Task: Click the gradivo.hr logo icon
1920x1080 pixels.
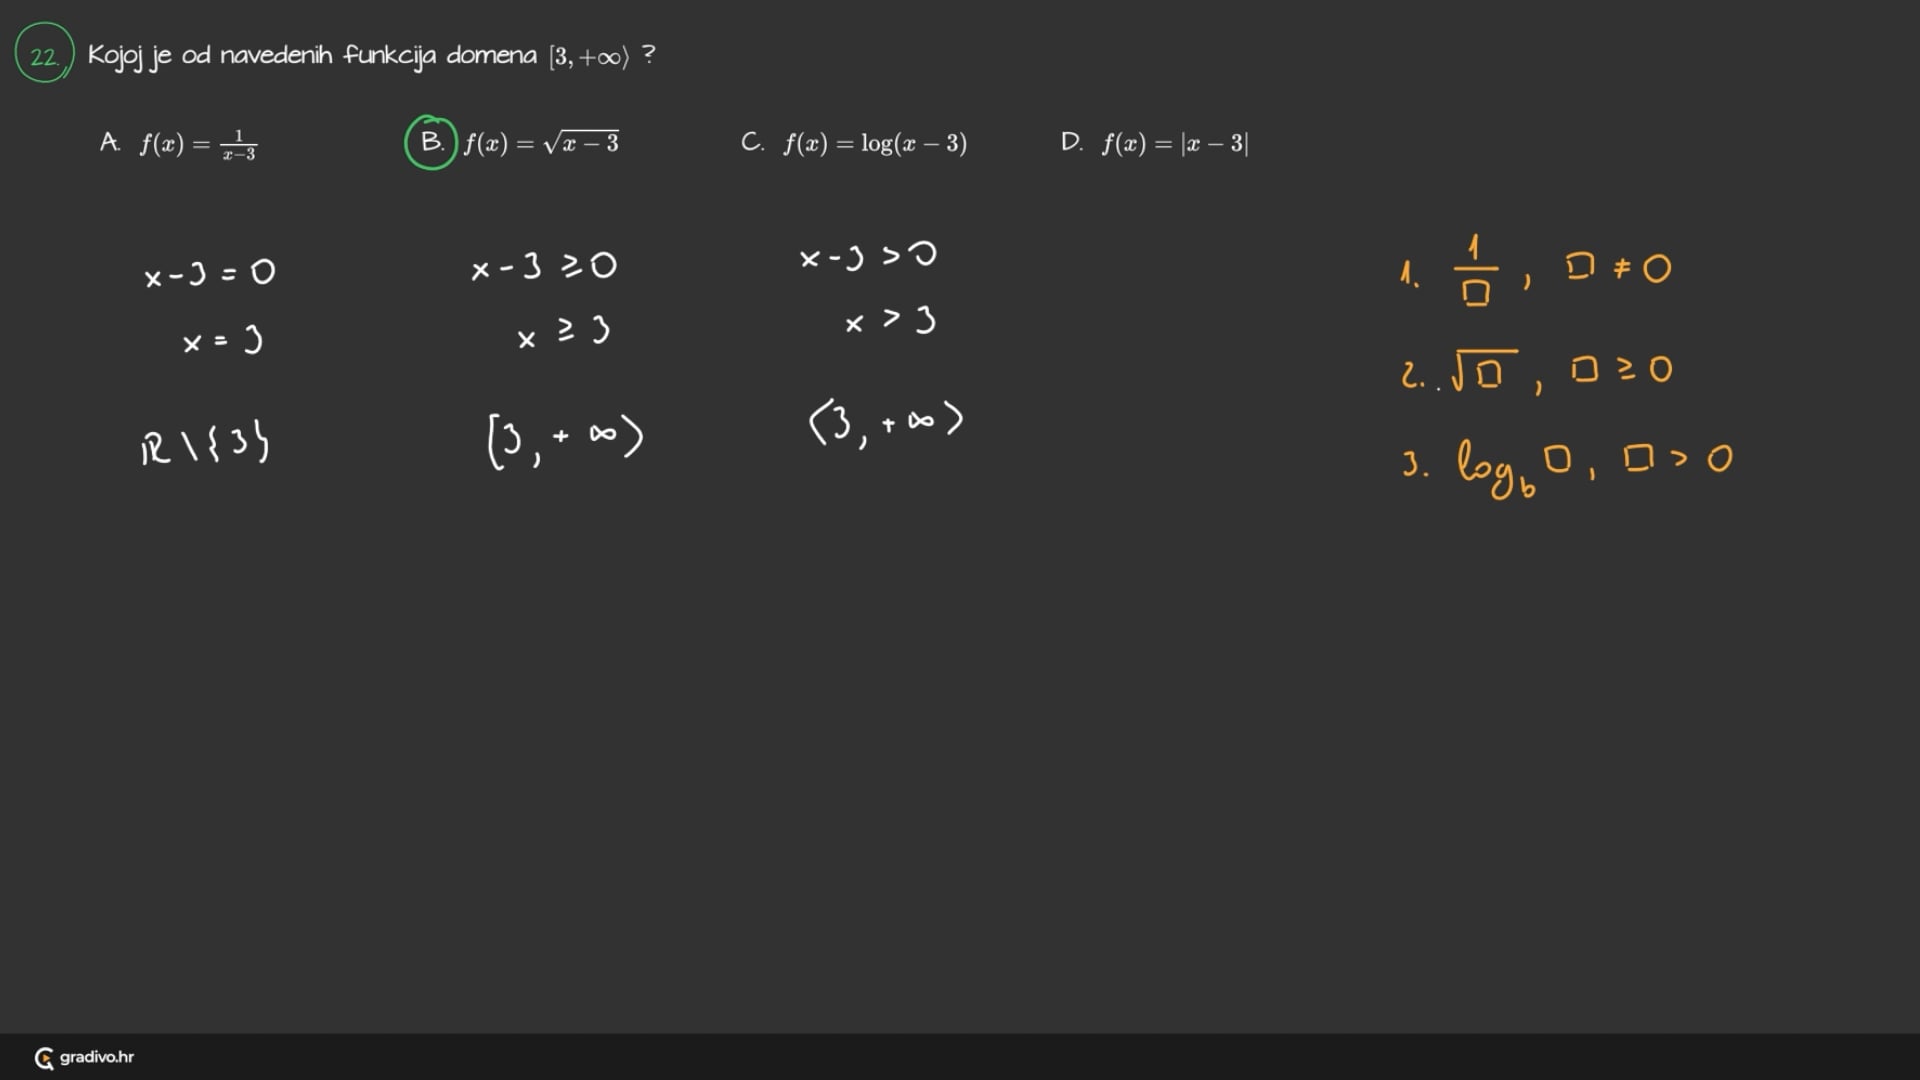Action: pos(44,1058)
